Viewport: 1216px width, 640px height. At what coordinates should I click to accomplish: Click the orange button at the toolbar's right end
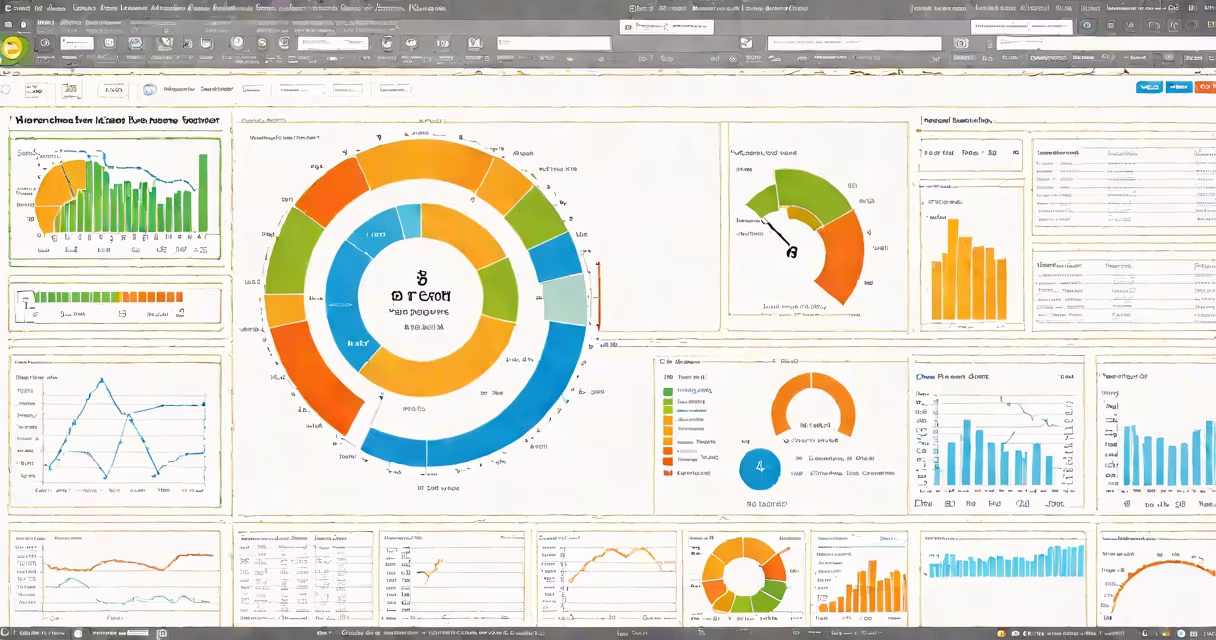1205,87
